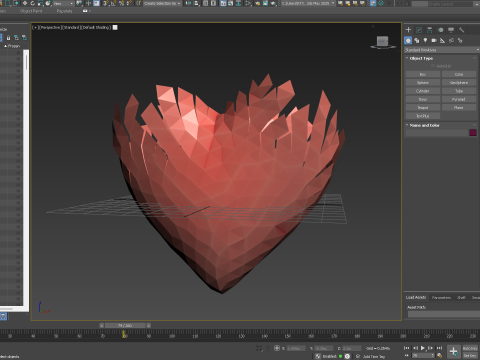Select the Space Warps category icon
The height and width of the screenshot is (360, 480).
[x=451, y=41]
